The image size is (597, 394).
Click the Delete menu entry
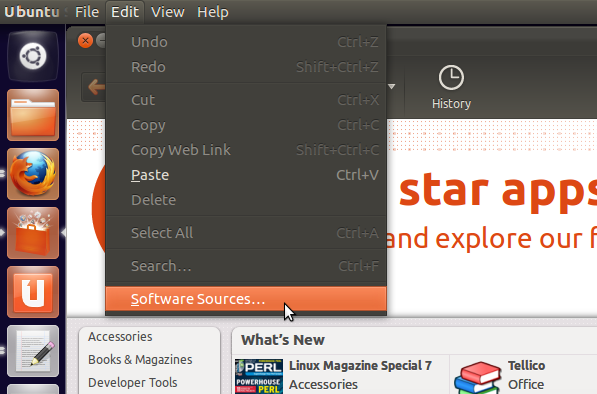tap(246, 200)
